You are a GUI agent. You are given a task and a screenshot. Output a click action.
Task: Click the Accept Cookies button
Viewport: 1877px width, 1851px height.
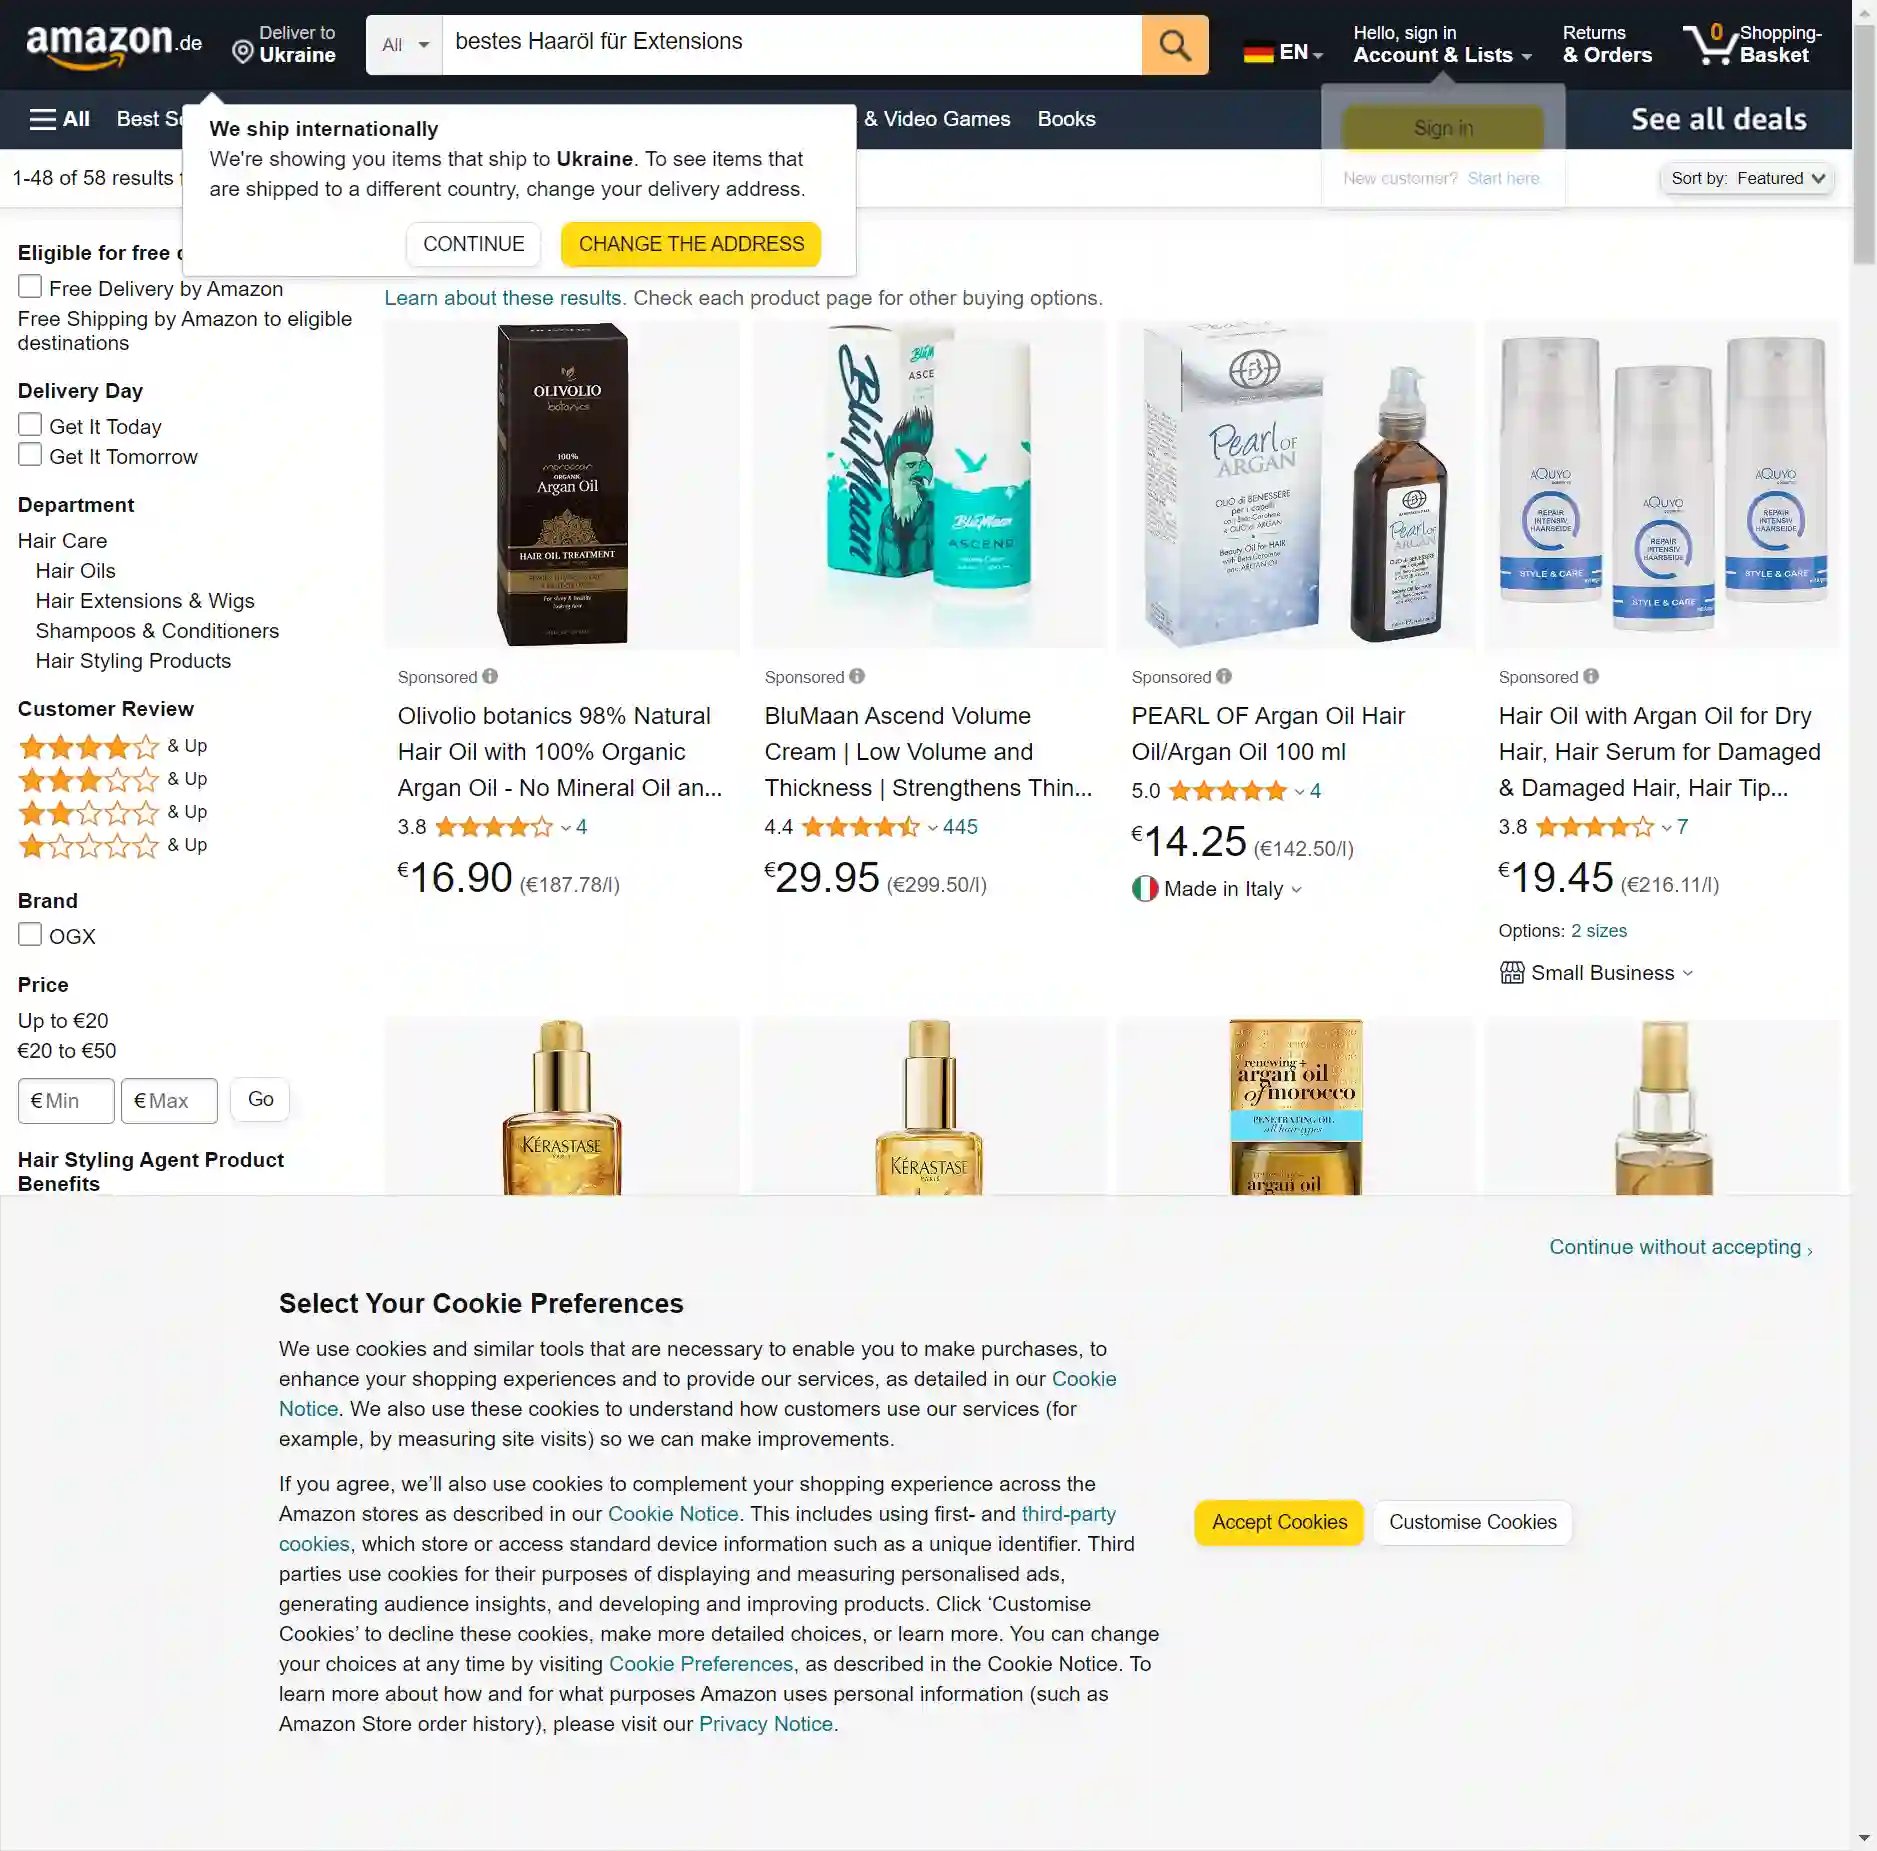[x=1279, y=1522]
